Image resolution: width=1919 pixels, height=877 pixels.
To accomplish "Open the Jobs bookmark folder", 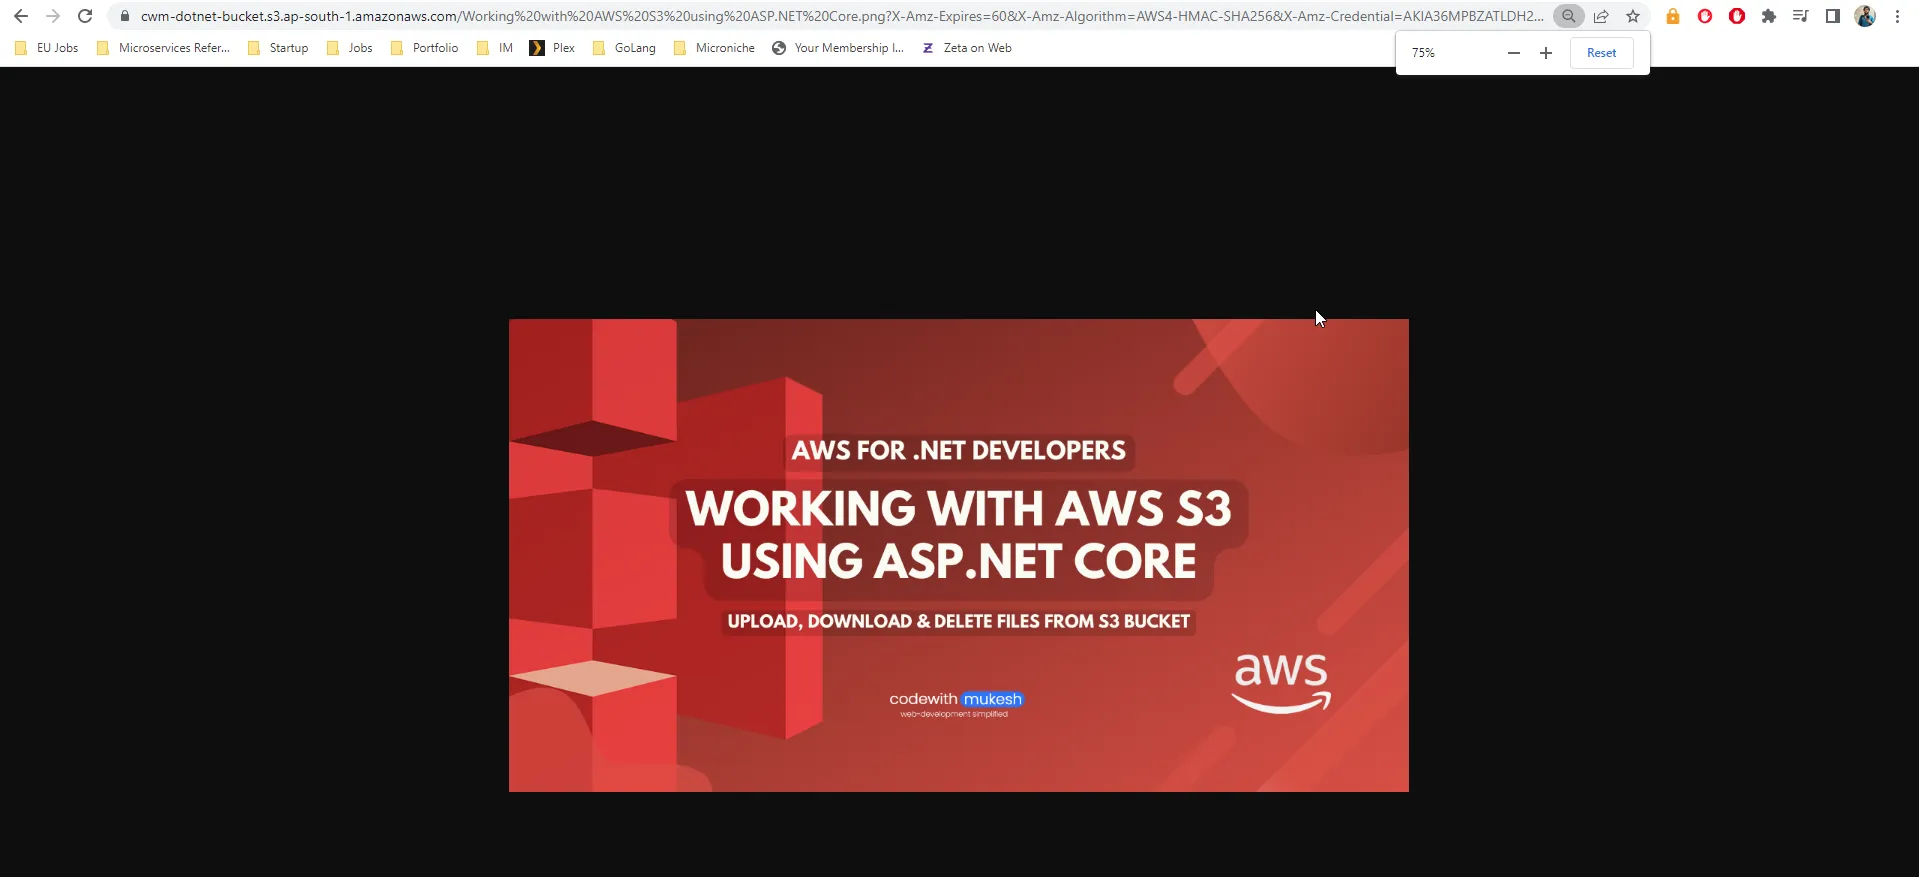I will (x=350, y=48).
